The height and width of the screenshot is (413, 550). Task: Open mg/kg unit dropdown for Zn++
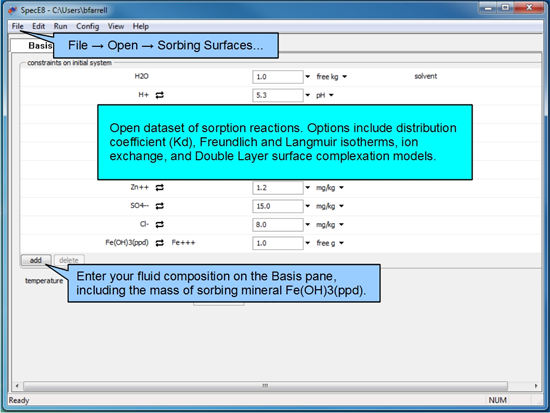(x=341, y=188)
